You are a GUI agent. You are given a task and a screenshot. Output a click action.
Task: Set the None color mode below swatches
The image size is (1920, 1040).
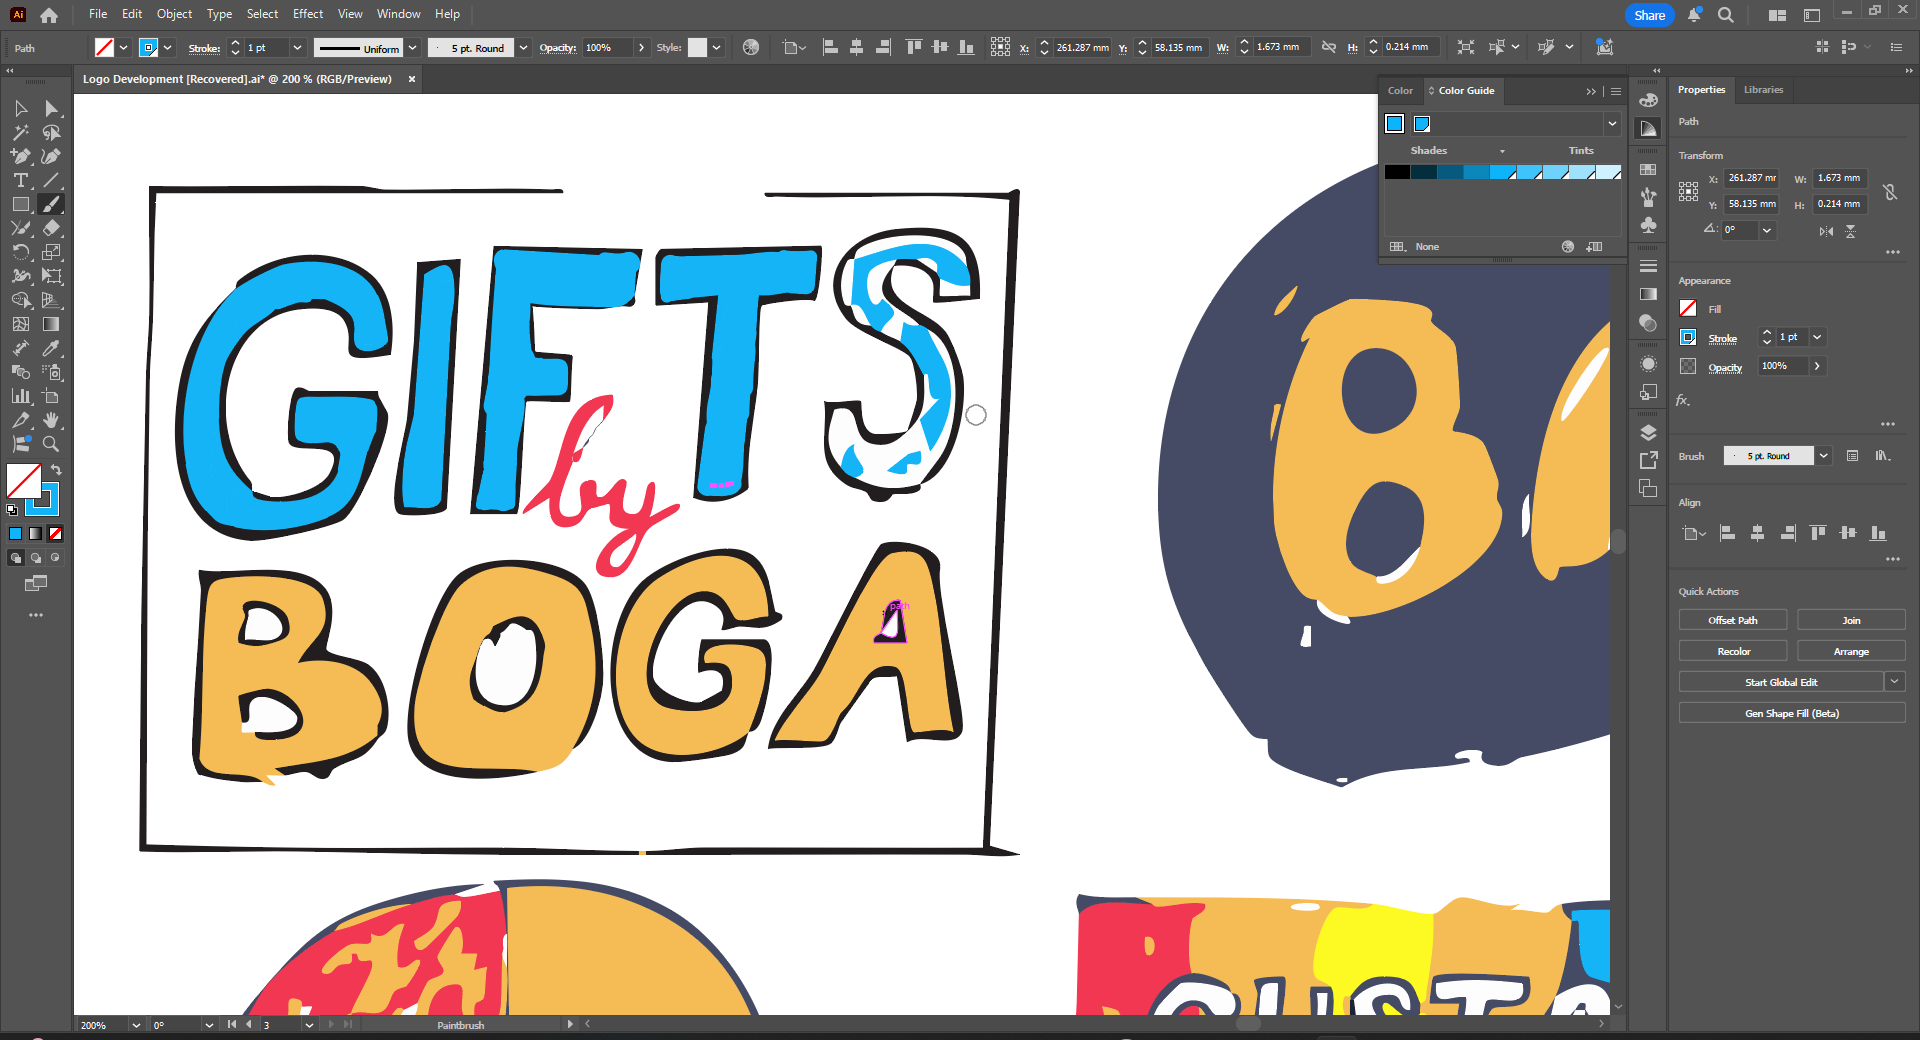[55, 534]
